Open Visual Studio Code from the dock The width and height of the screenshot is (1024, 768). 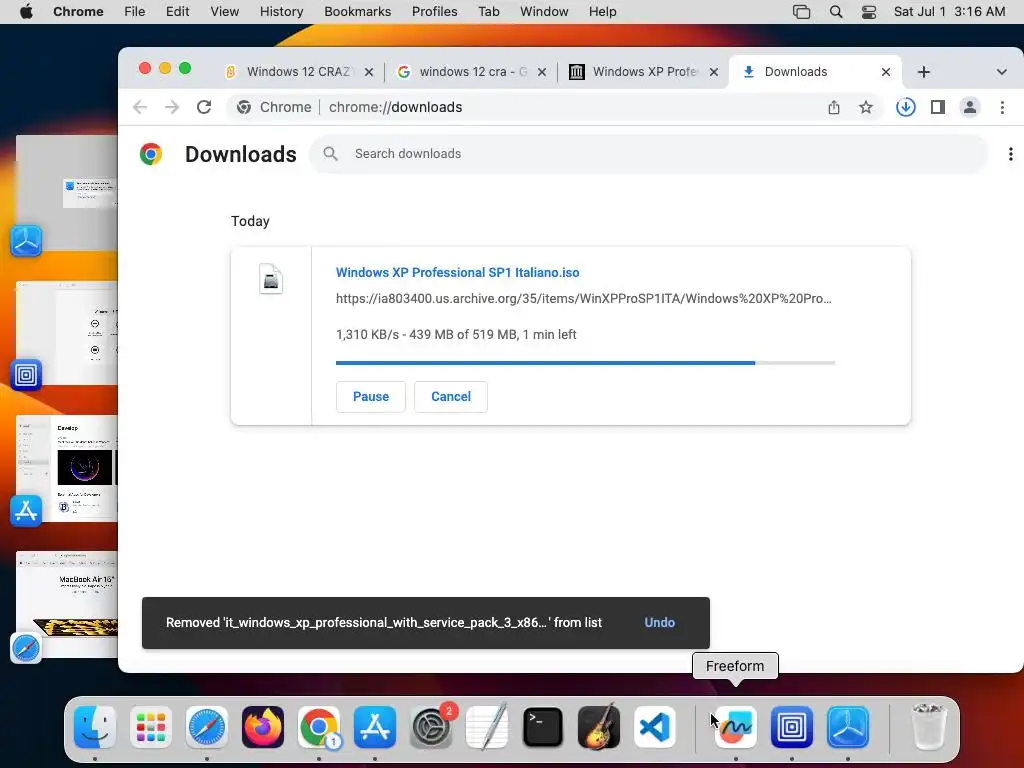tap(655, 727)
